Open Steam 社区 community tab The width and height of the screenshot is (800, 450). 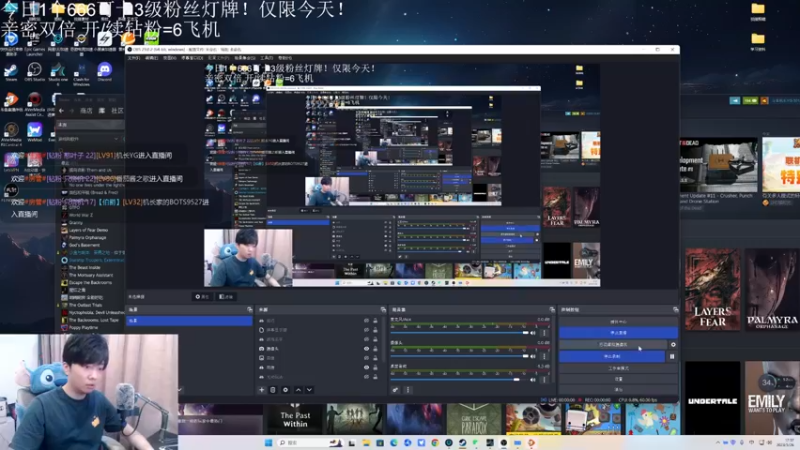(117, 110)
